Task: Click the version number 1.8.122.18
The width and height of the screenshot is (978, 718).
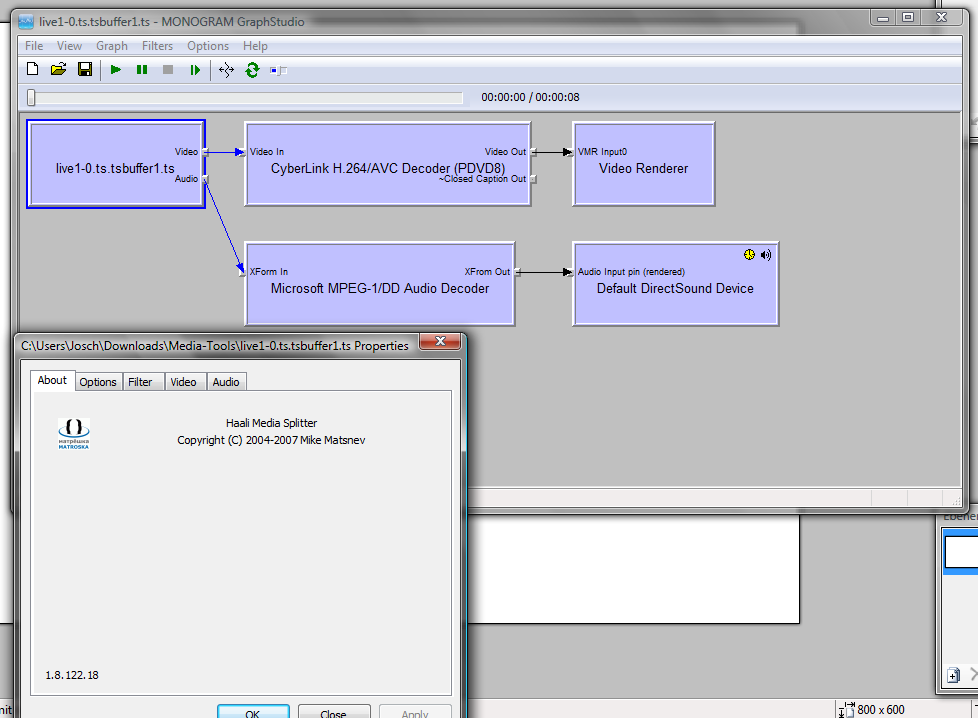Action: (x=72, y=675)
